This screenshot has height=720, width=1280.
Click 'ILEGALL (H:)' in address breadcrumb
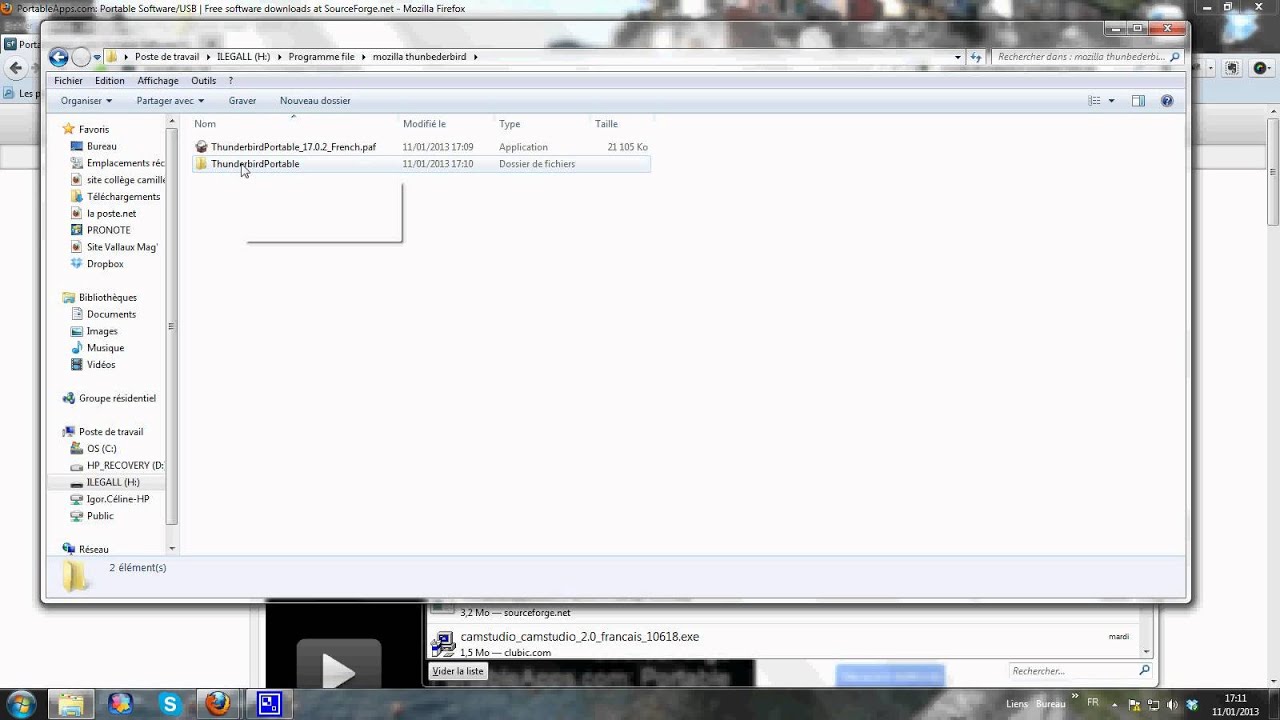(244, 57)
